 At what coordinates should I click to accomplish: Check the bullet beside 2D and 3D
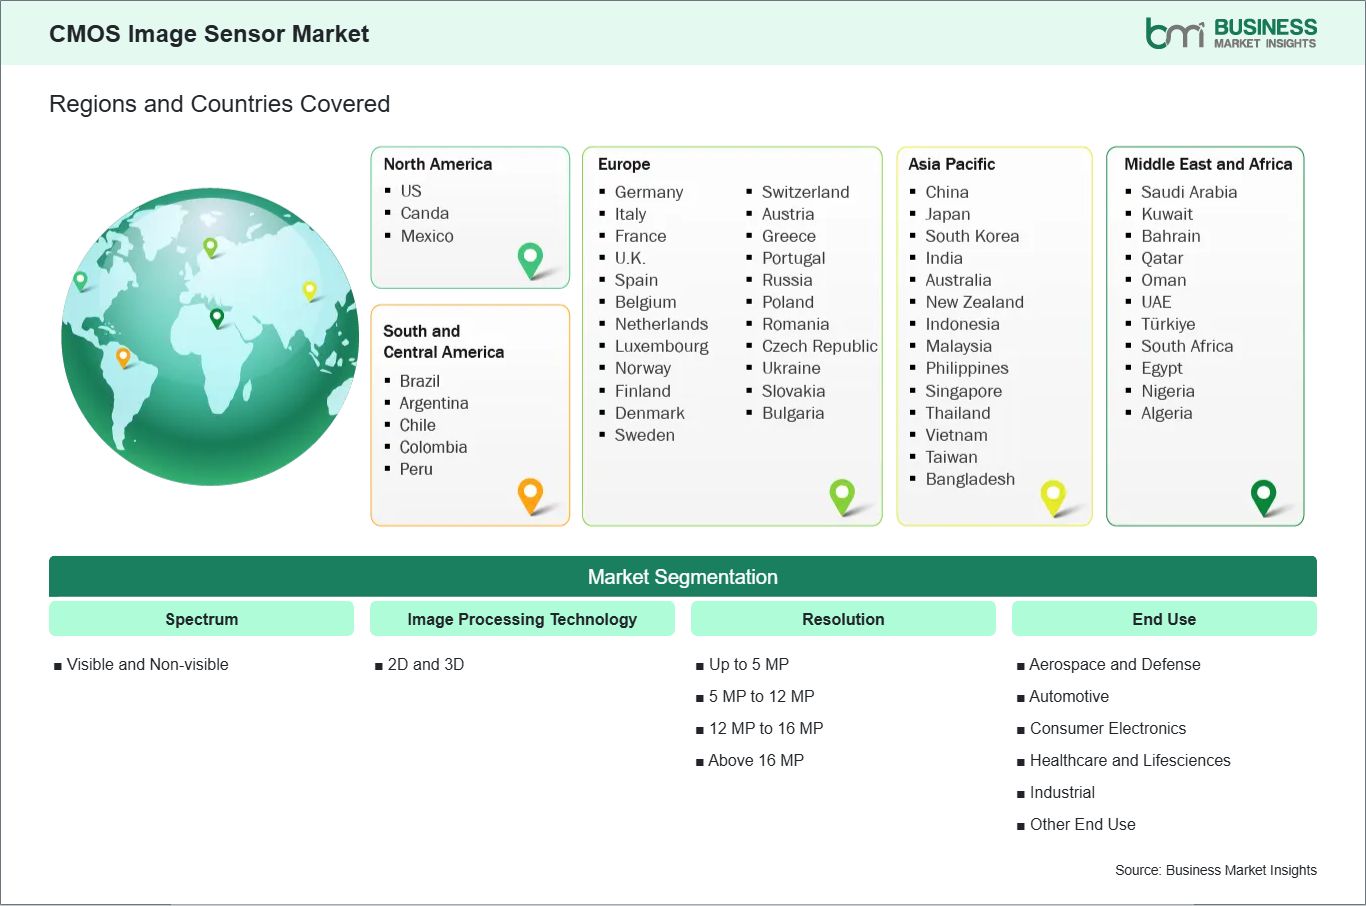pyautogui.click(x=377, y=664)
